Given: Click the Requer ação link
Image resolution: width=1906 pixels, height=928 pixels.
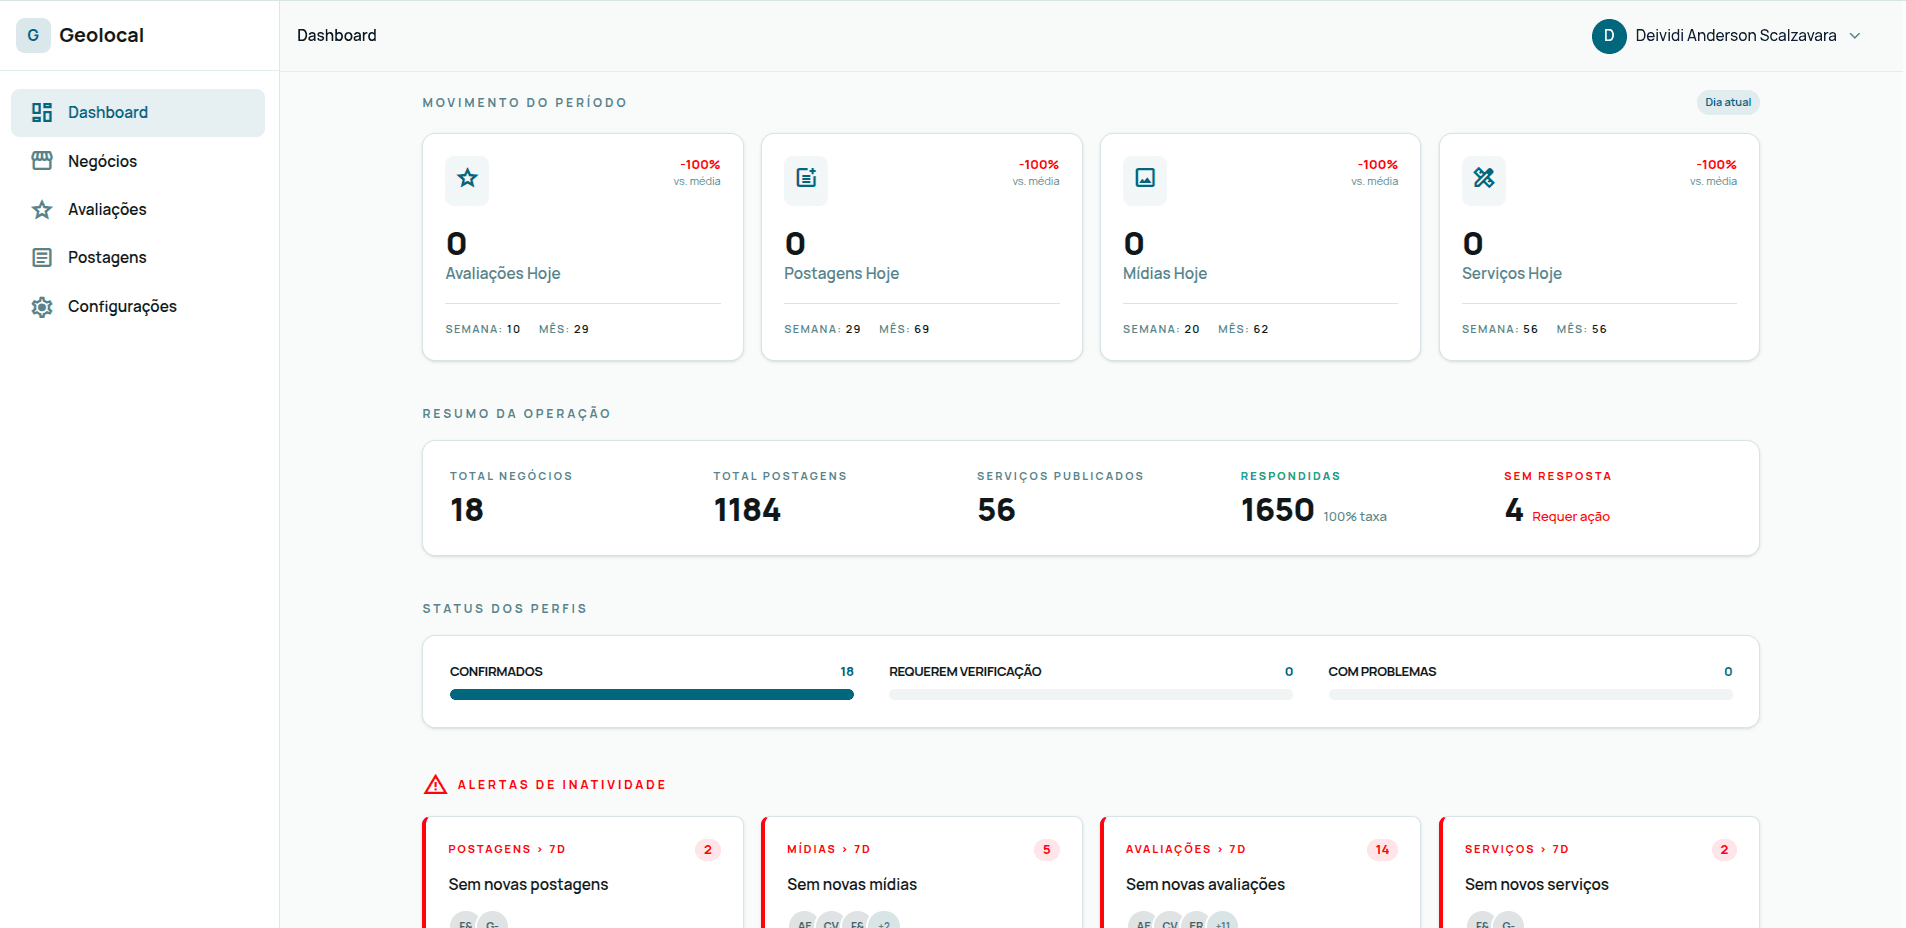Looking at the screenshot, I should coord(1571,517).
